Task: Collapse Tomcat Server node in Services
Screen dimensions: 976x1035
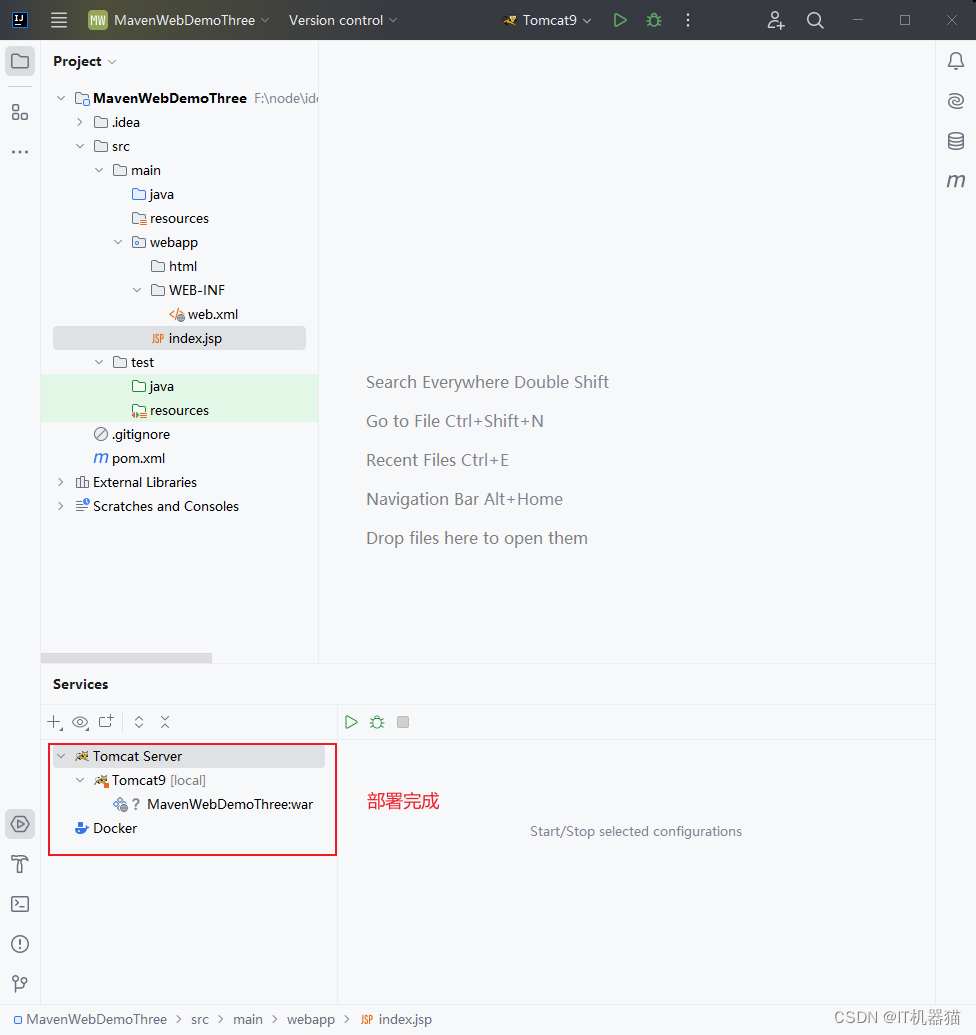Action: pyautogui.click(x=61, y=756)
